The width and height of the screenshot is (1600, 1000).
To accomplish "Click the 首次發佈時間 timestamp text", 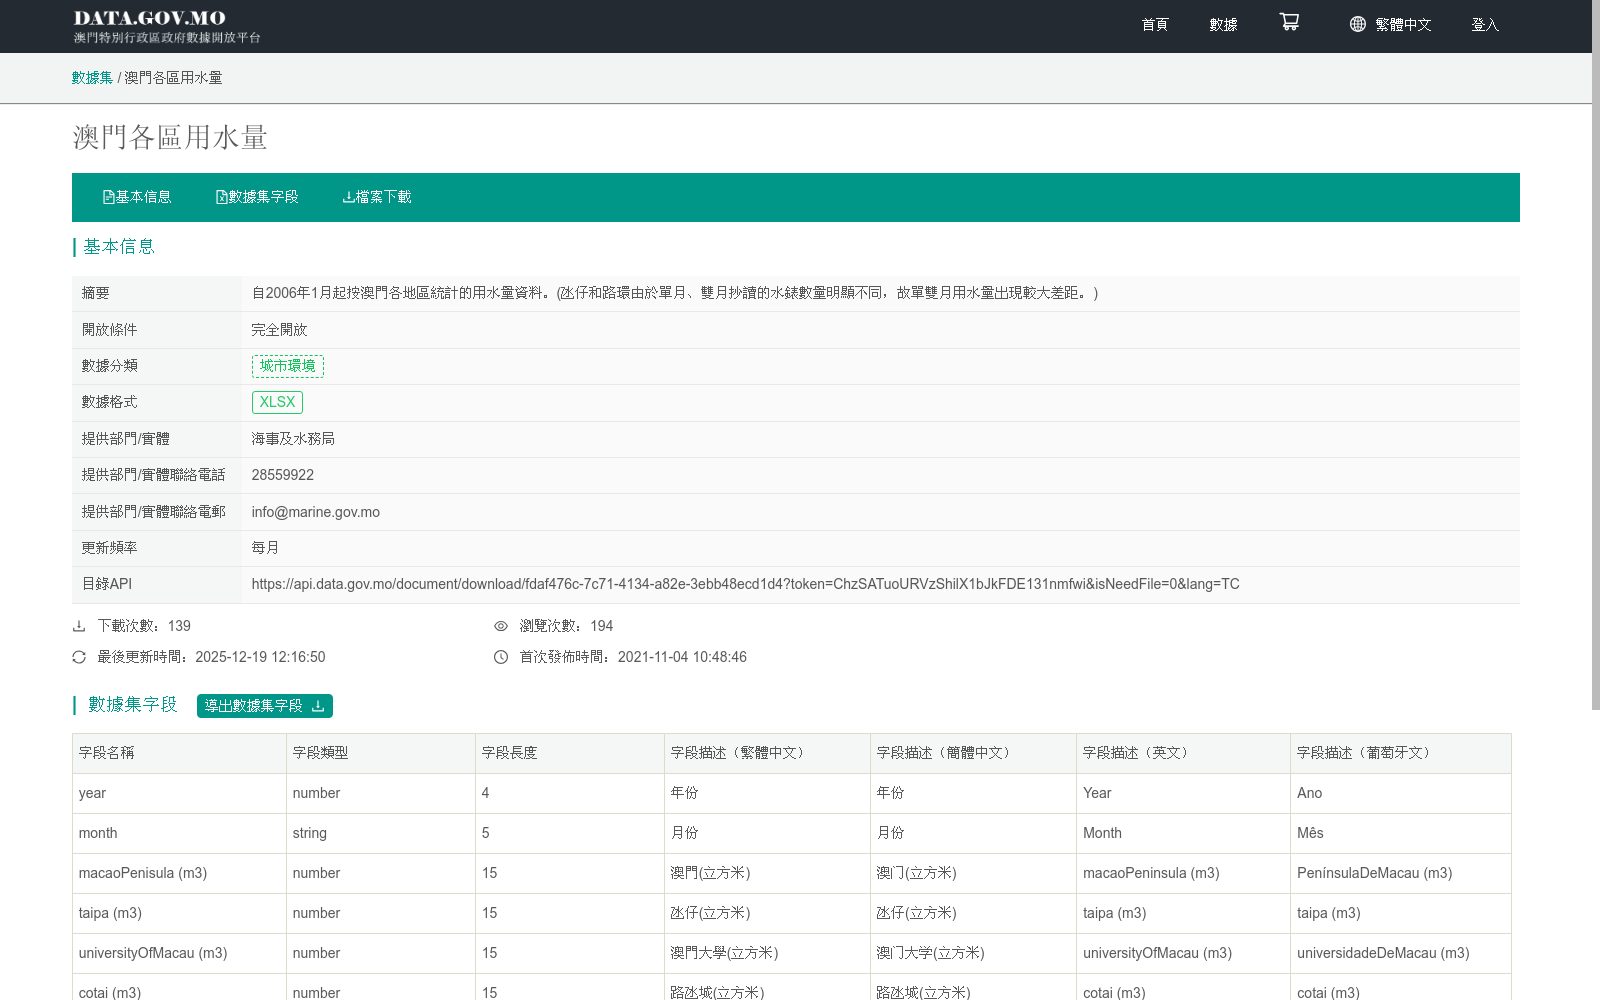I will [633, 657].
